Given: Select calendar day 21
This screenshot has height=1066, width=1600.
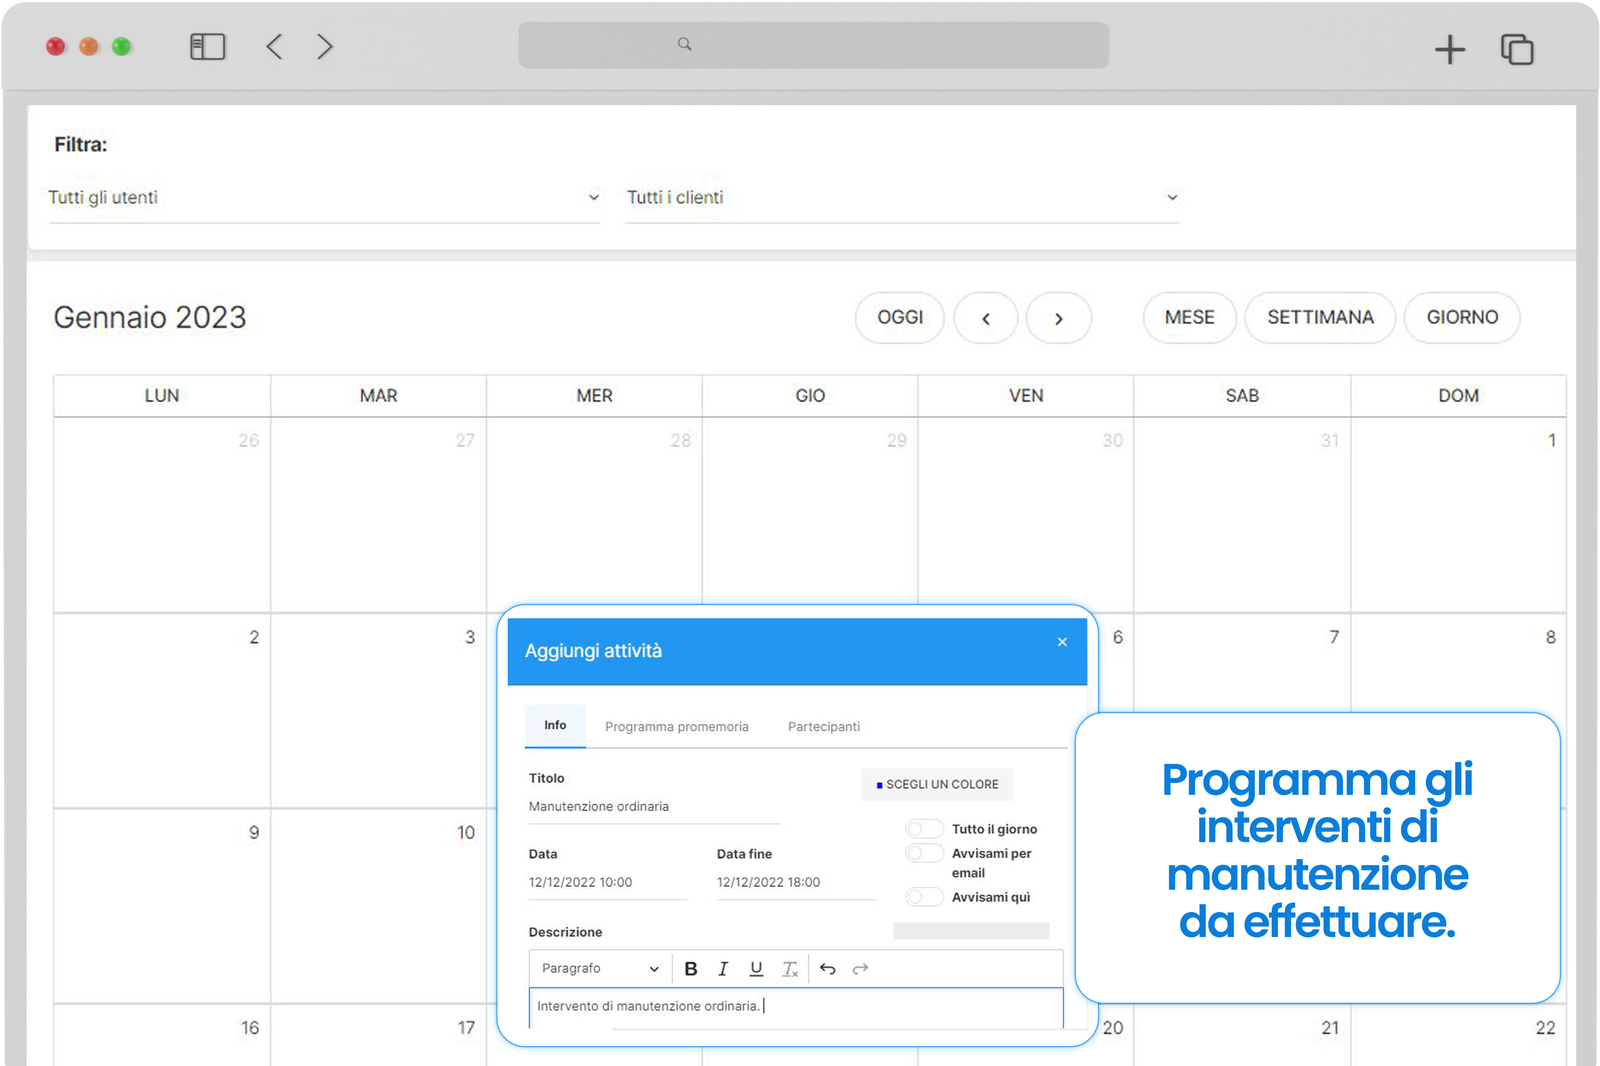Looking at the screenshot, I should tap(1242, 1035).
